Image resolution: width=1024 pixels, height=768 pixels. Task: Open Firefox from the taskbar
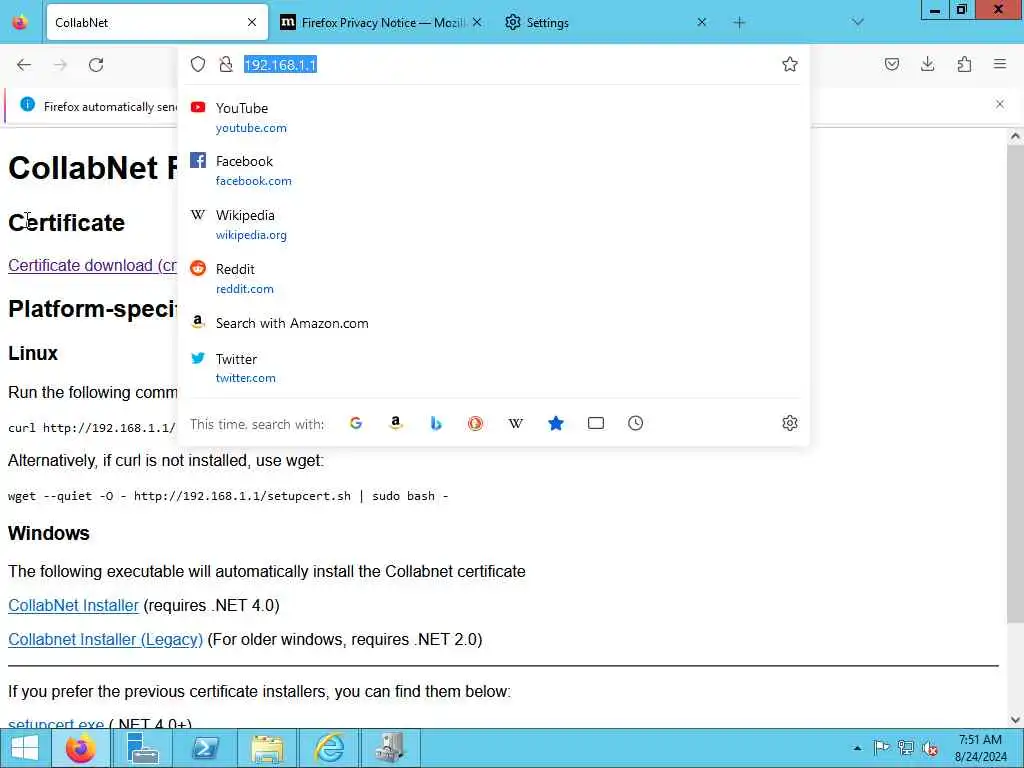81,748
